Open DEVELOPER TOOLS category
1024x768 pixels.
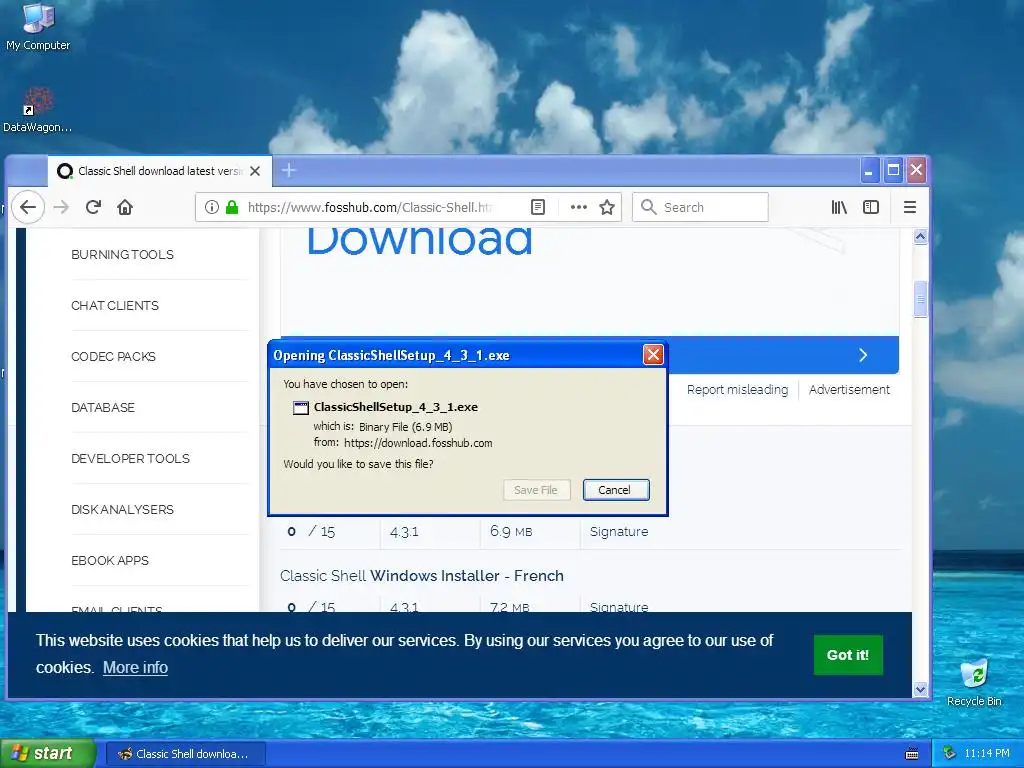(130, 458)
